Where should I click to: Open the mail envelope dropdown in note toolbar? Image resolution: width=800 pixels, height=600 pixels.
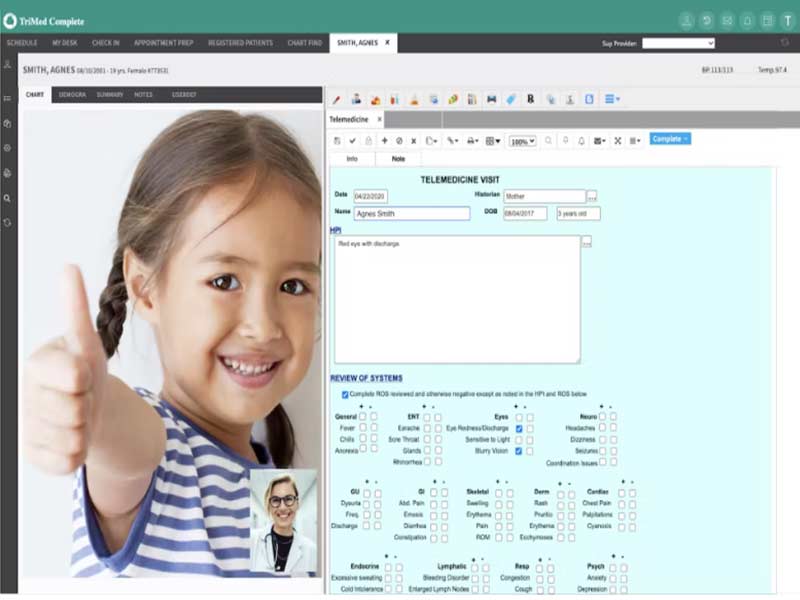pyautogui.click(x=599, y=141)
